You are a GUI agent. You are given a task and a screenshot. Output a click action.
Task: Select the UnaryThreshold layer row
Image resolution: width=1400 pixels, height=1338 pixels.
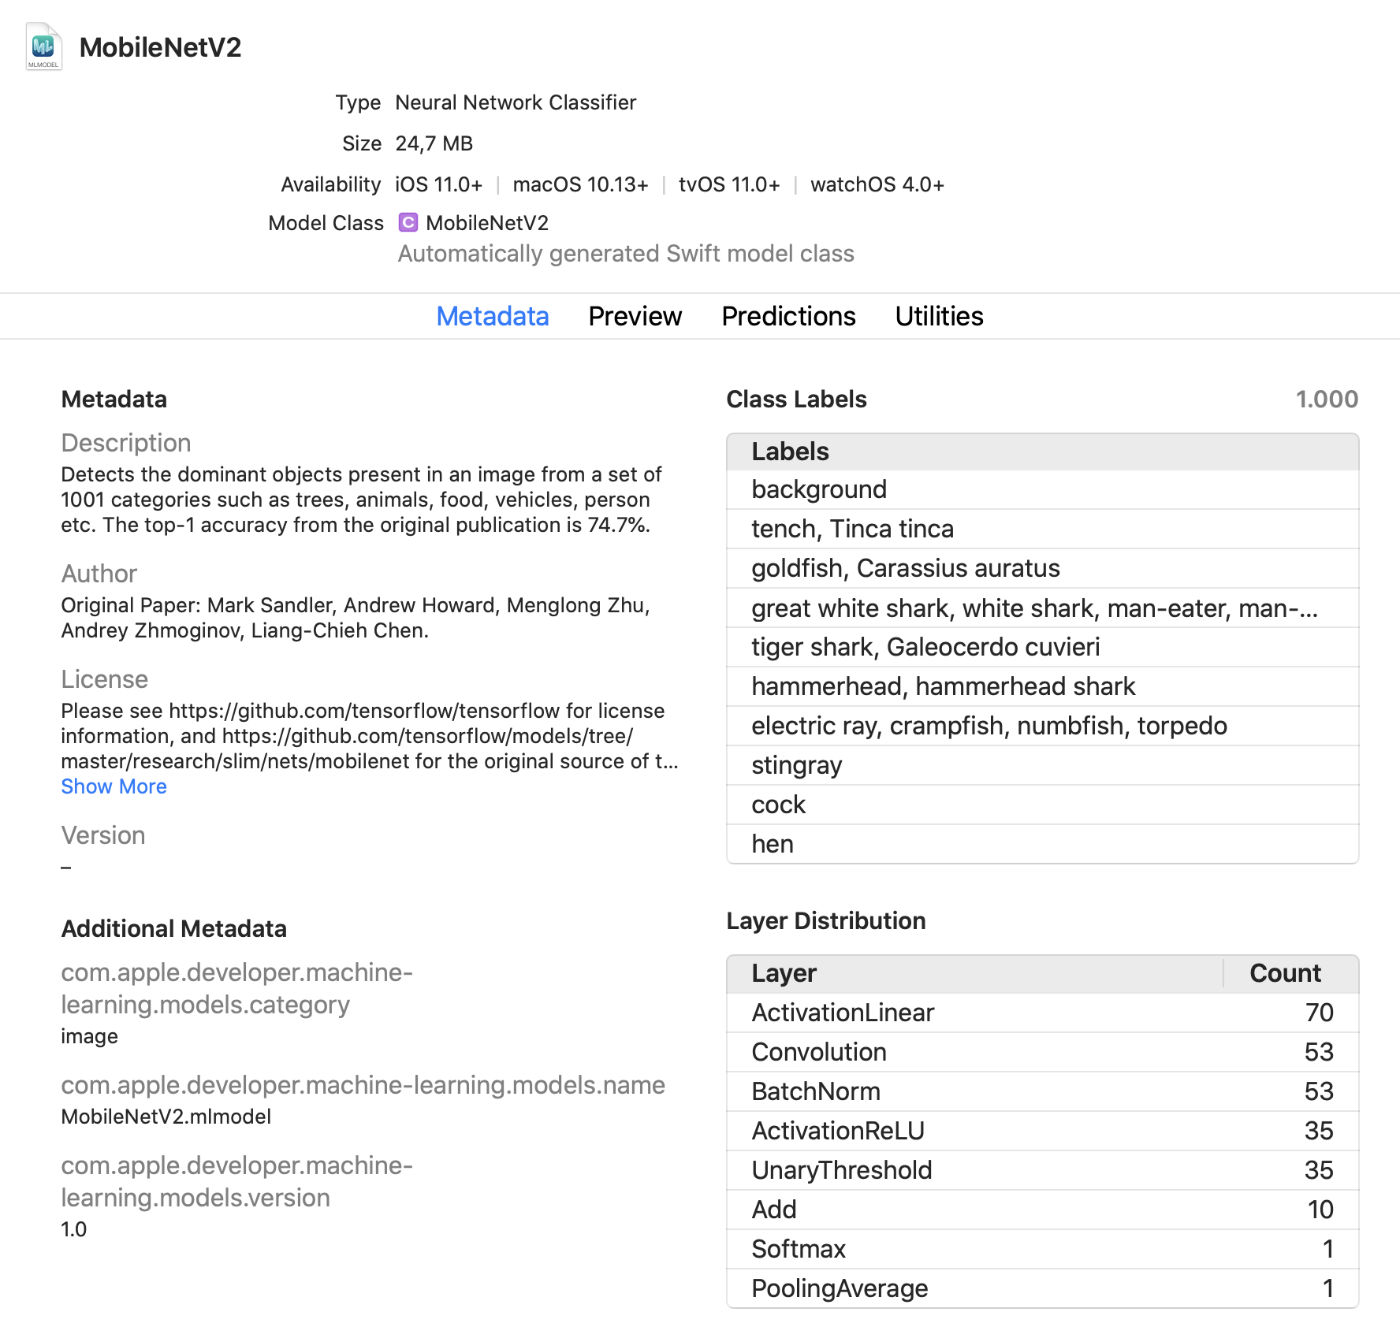(841, 1171)
